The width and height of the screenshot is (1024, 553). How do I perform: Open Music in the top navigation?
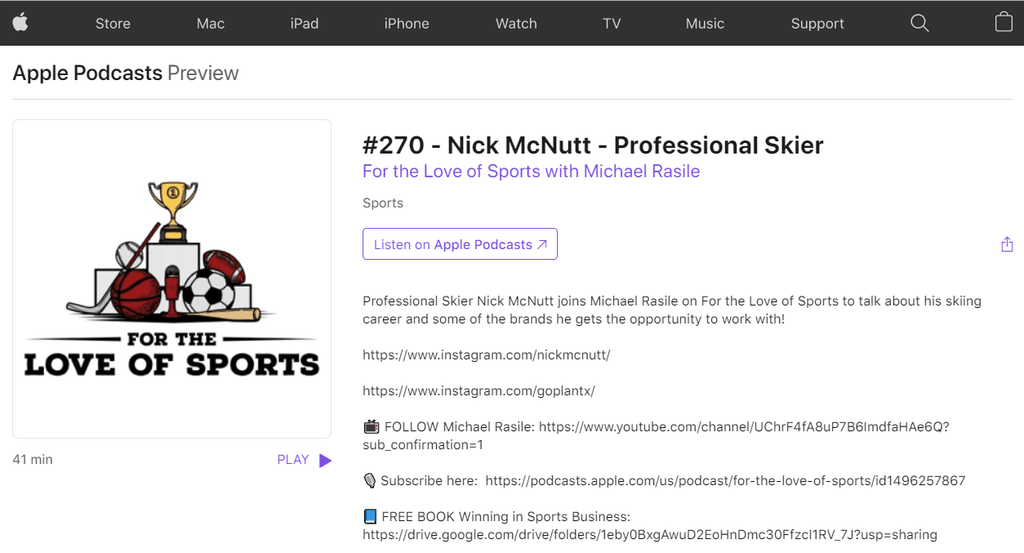[x=705, y=24]
